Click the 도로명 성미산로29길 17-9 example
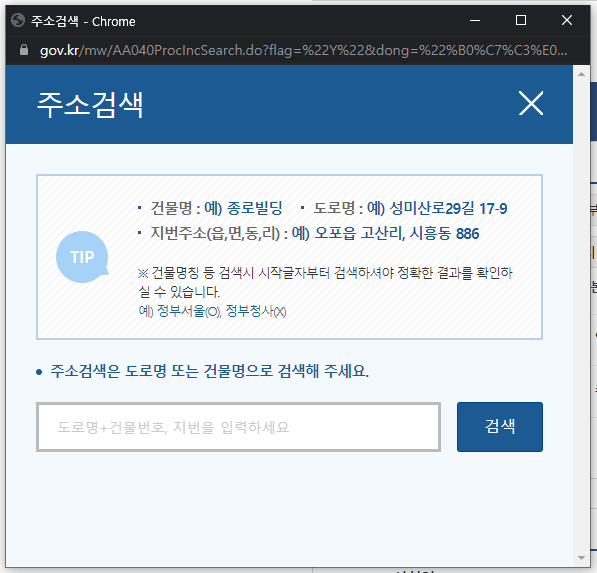Screen dimensions: 597x573 pyautogui.click(x=410, y=208)
